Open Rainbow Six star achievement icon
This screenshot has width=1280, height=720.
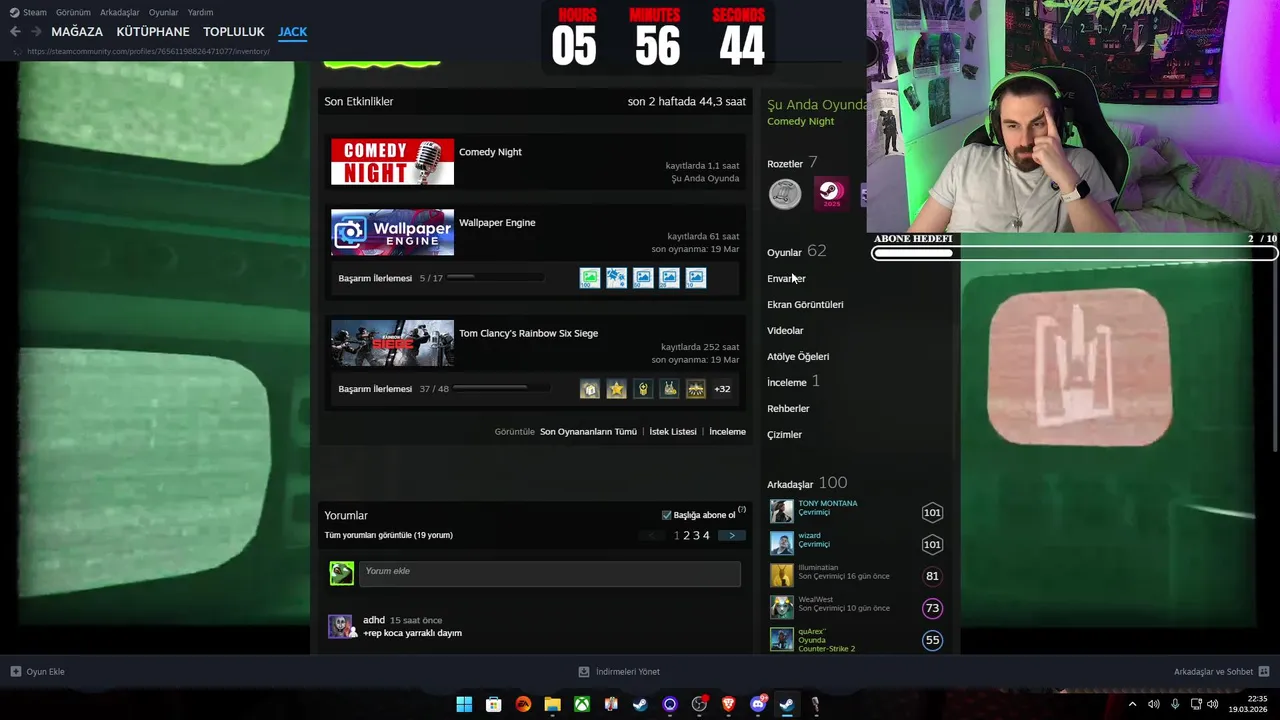click(616, 389)
